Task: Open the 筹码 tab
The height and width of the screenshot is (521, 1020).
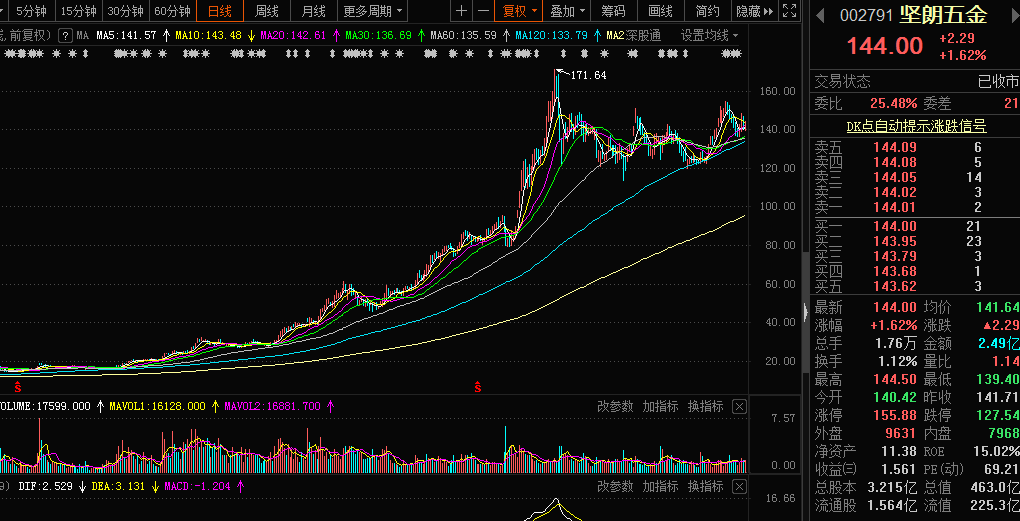Action: tap(613, 11)
